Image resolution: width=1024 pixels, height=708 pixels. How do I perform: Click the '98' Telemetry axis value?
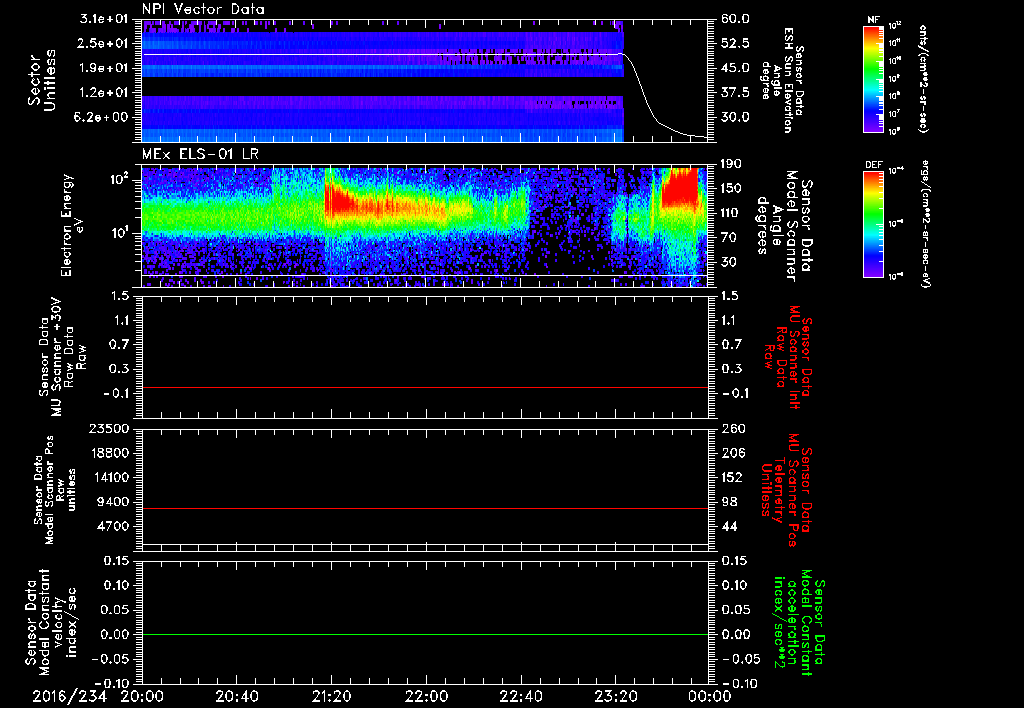[x=728, y=502]
